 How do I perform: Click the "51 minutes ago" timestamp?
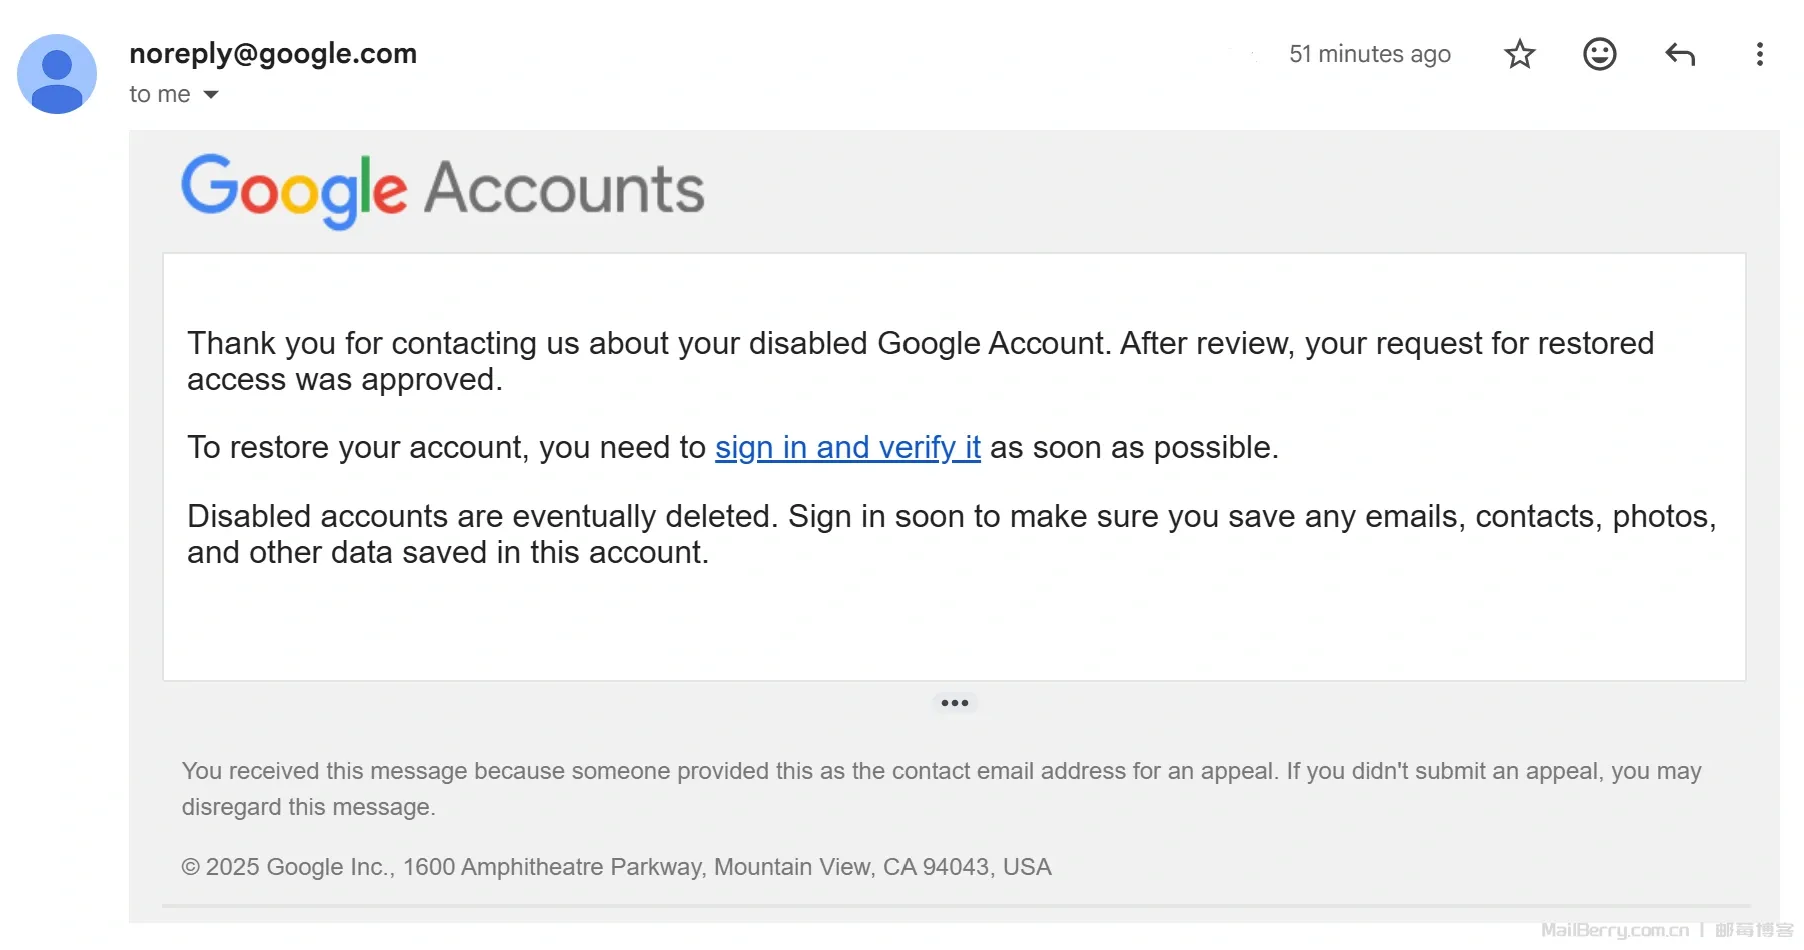pos(1369,54)
